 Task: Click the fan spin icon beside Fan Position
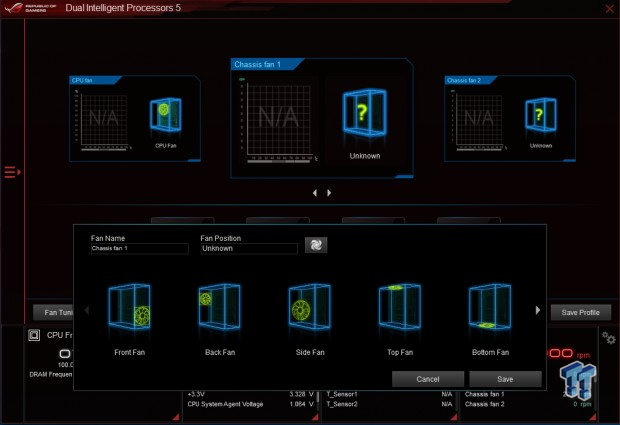tap(316, 245)
